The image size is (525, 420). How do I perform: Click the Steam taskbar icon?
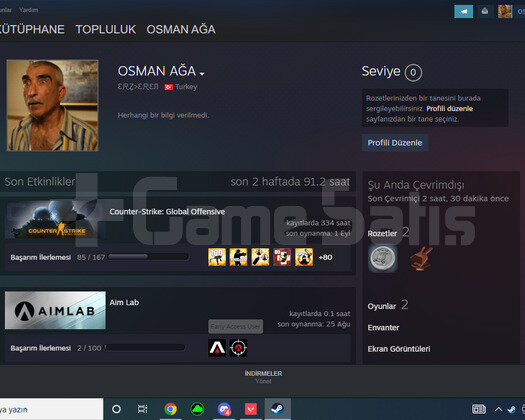pos(278,409)
